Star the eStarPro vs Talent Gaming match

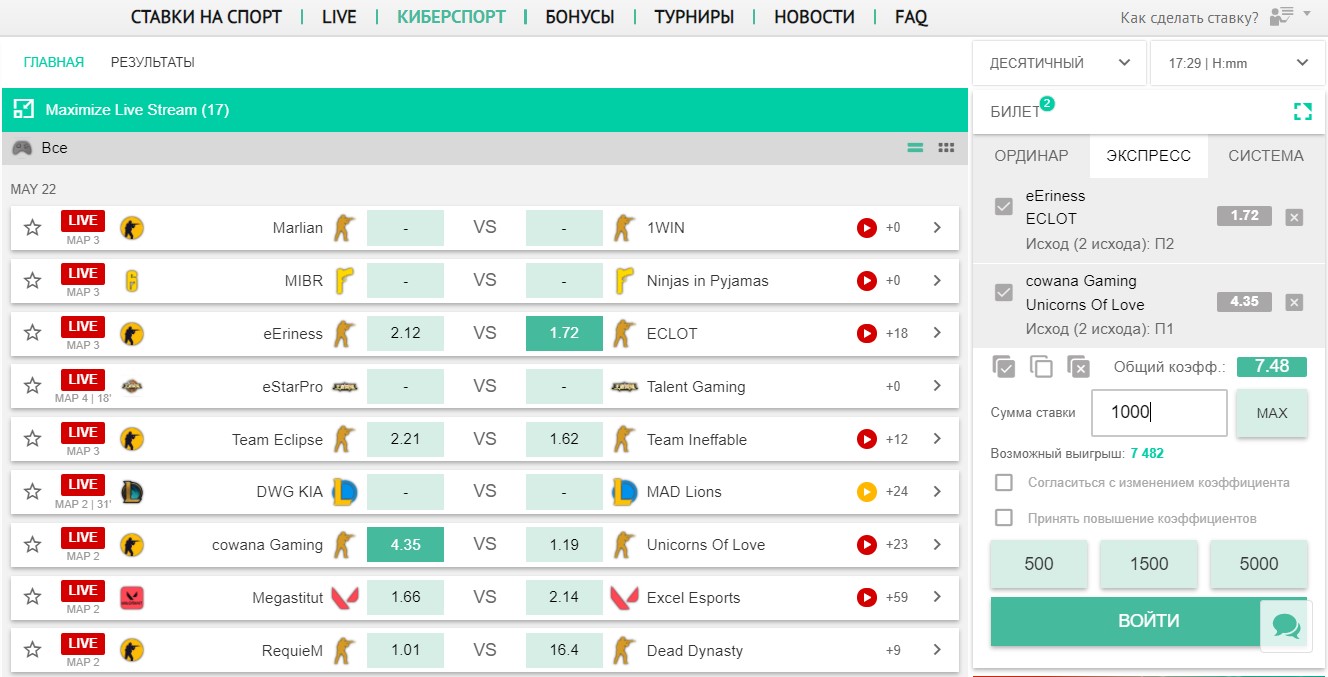coord(32,387)
